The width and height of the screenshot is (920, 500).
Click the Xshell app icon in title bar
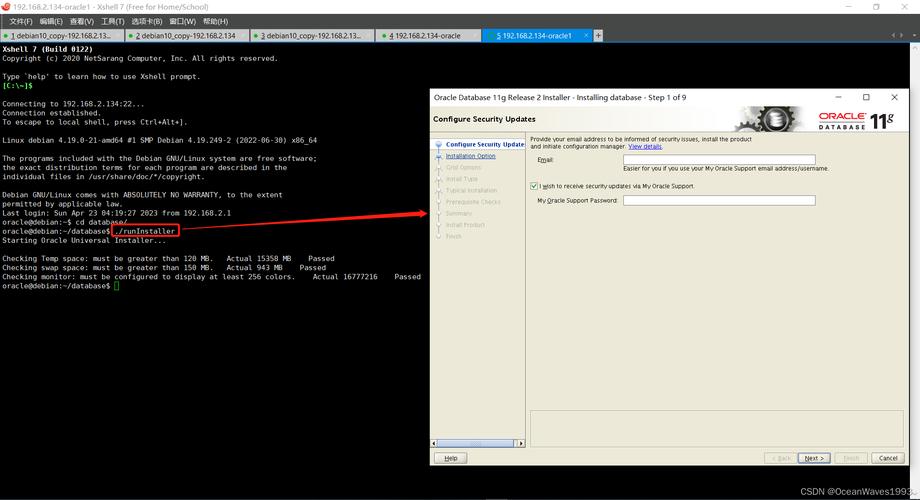click(x=6, y=6)
